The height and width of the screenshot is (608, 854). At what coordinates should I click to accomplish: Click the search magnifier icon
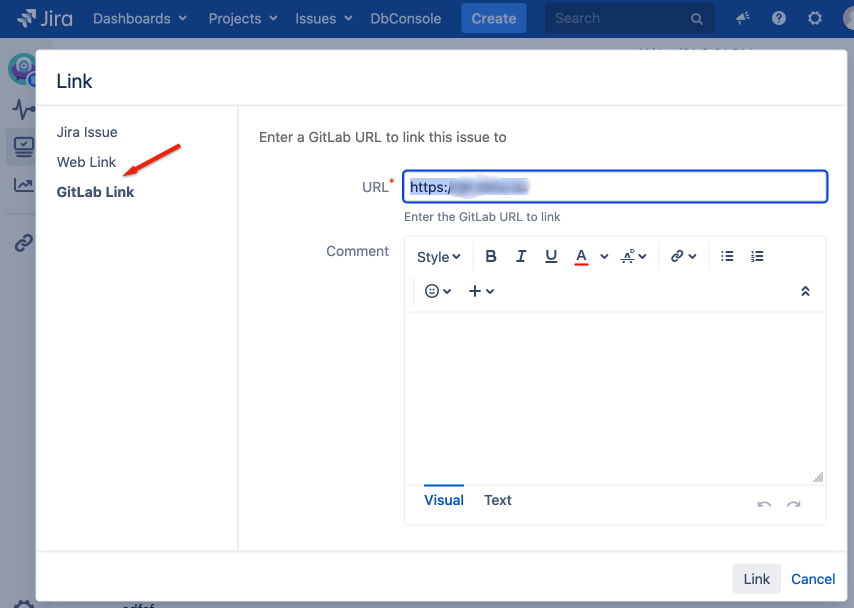(697, 18)
